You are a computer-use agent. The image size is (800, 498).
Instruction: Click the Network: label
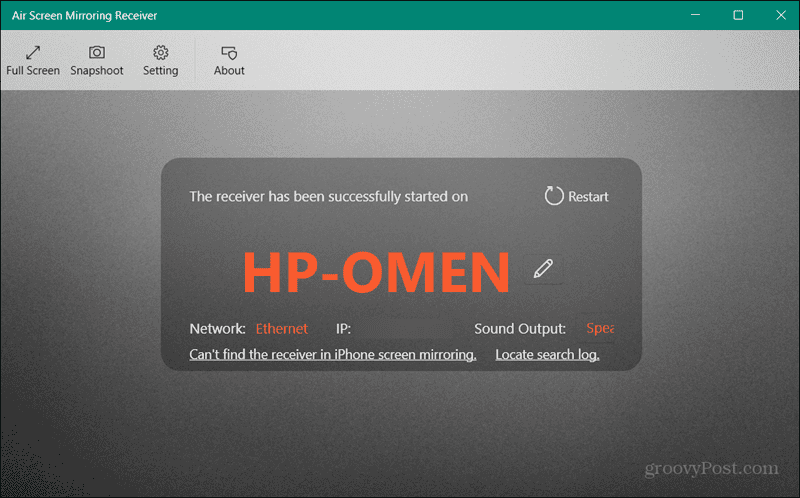pyautogui.click(x=217, y=329)
